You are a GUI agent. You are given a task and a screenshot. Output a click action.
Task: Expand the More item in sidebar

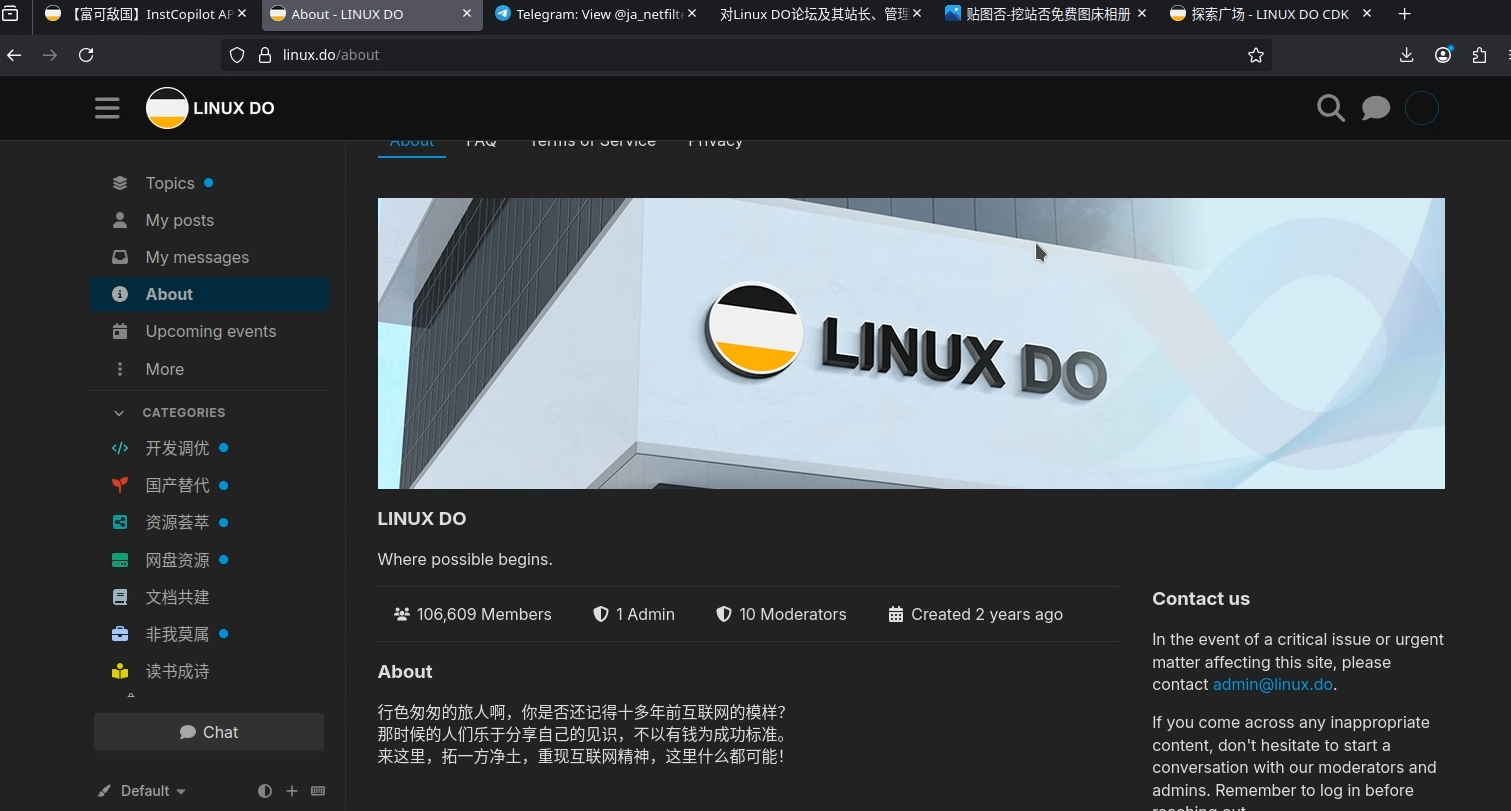[164, 369]
